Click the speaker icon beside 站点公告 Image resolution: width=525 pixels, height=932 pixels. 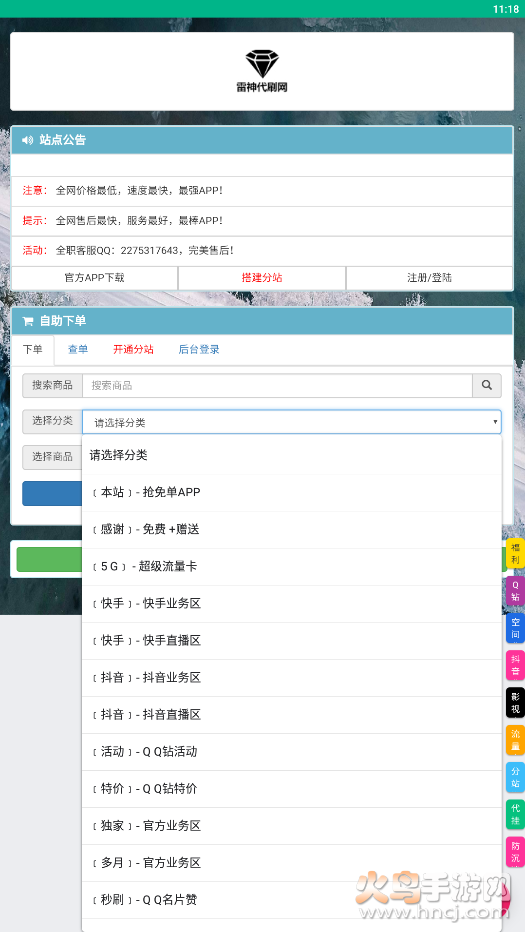[x=27, y=140]
